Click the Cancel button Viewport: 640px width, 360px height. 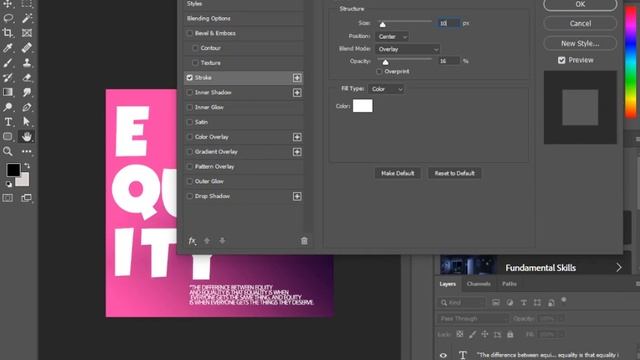tap(580, 23)
